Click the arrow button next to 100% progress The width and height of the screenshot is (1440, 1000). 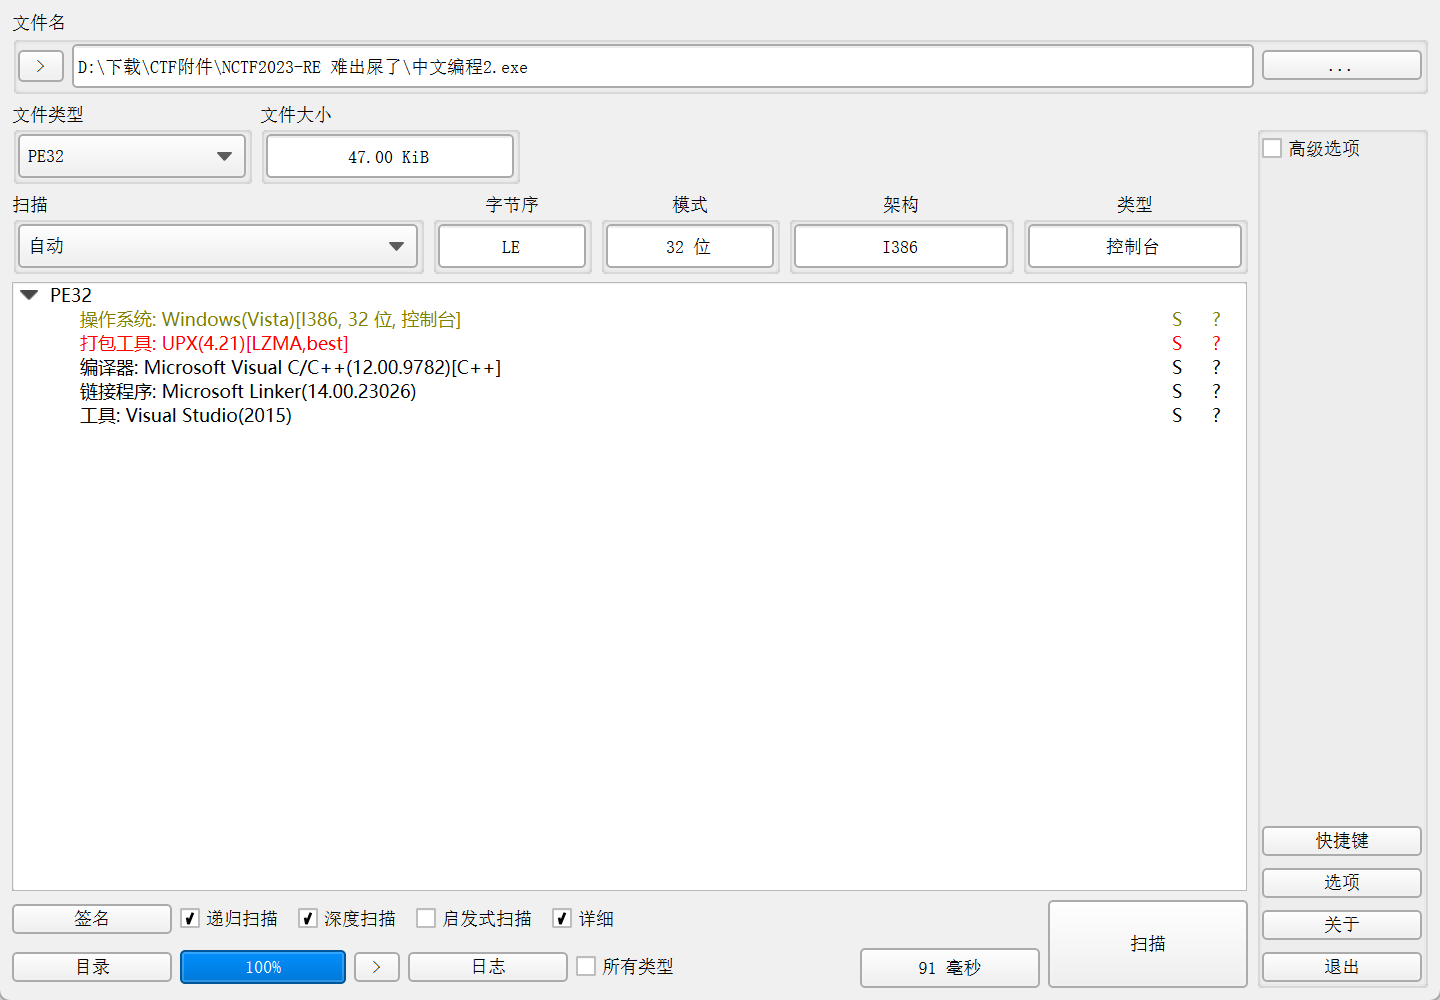click(x=377, y=967)
